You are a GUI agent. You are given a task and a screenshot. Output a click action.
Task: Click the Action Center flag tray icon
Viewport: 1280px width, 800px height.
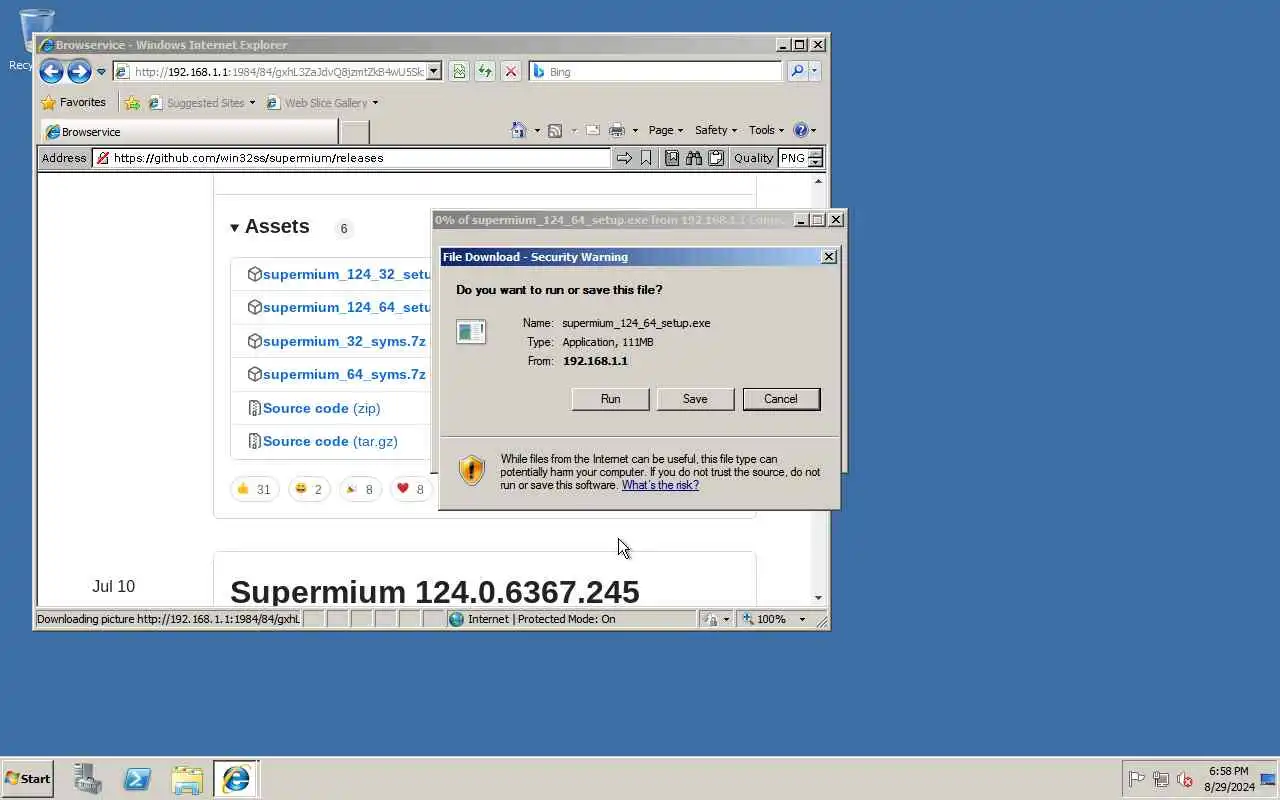[x=1136, y=779]
